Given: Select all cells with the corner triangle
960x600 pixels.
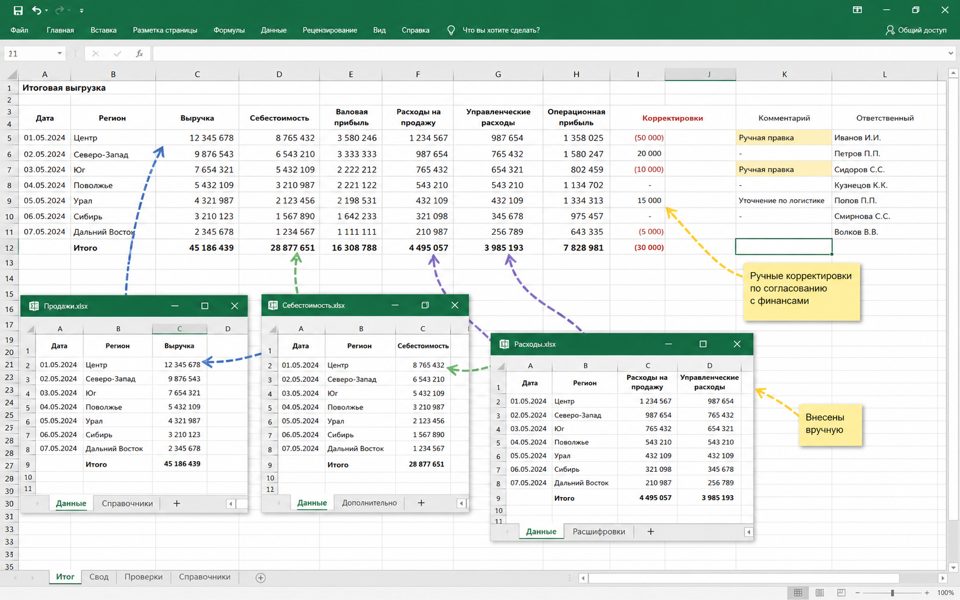Looking at the screenshot, I should tap(12, 75).
